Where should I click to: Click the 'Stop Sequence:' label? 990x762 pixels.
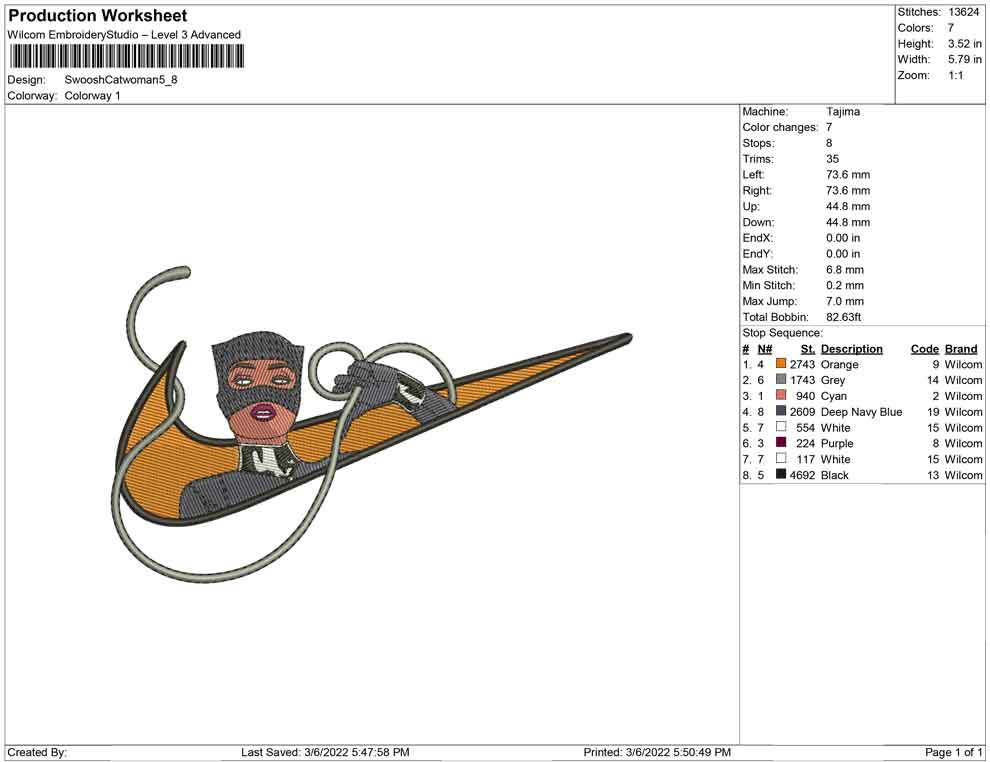pyautogui.click(x=782, y=333)
